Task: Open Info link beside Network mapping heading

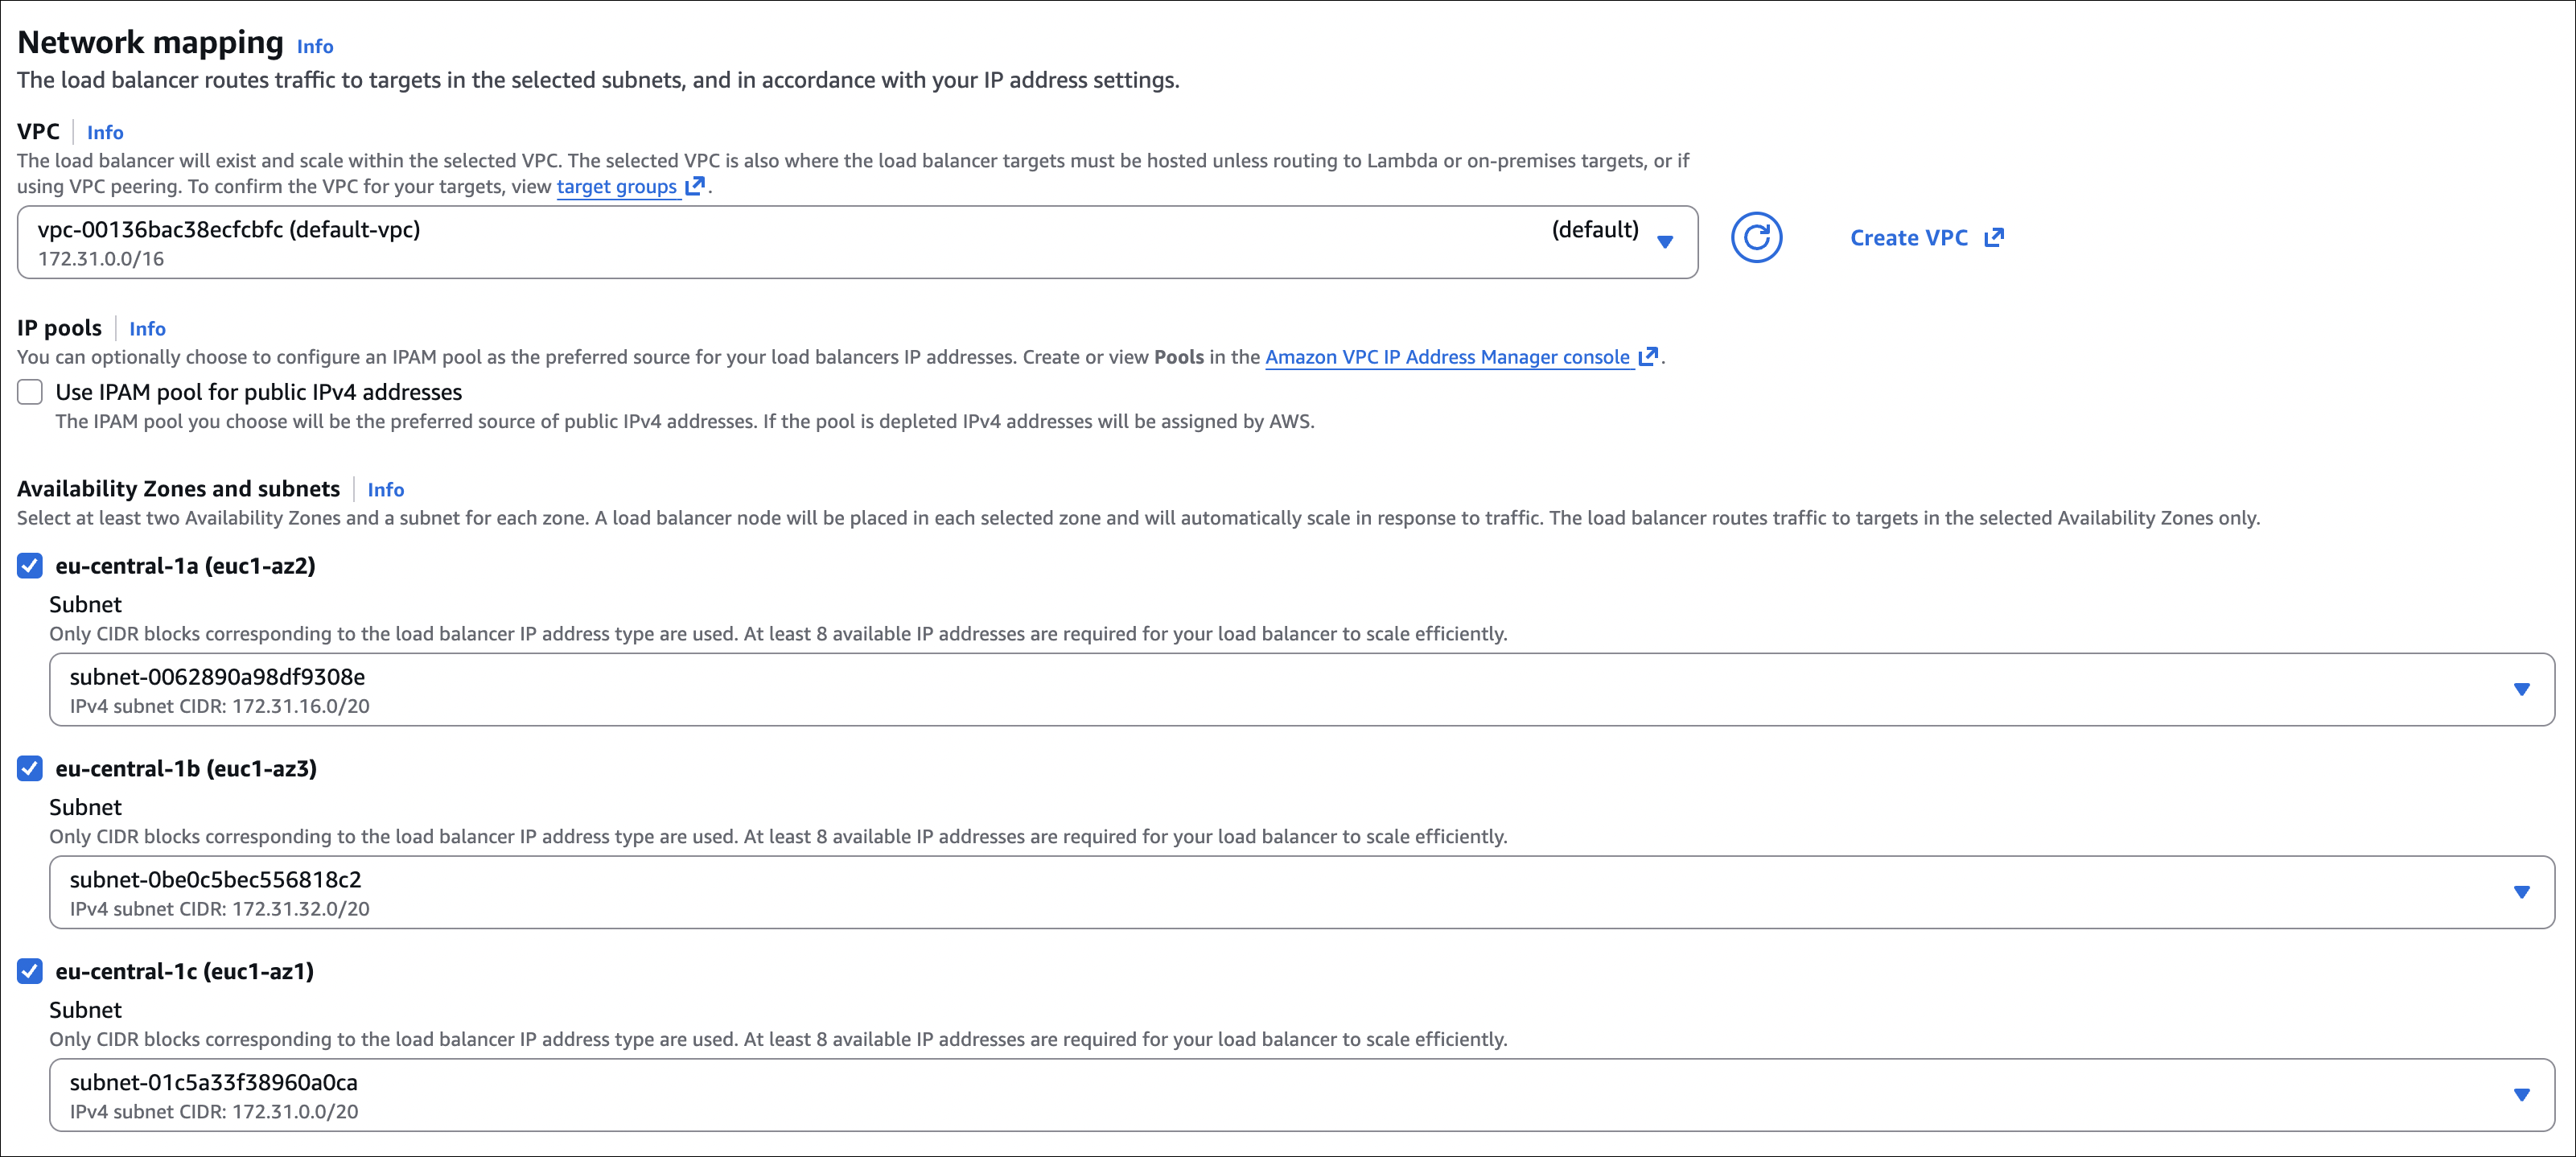Action: pyautogui.click(x=315, y=47)
